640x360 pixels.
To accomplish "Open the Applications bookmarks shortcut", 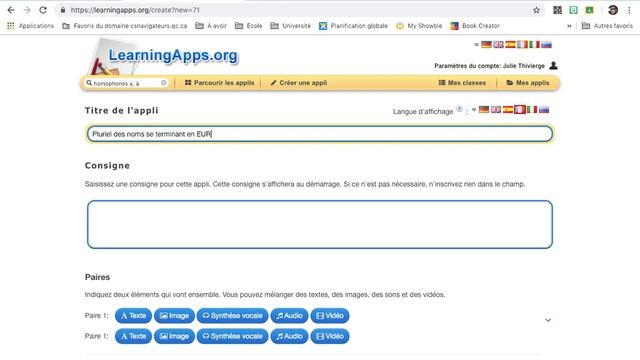I will tap(30, 26).
